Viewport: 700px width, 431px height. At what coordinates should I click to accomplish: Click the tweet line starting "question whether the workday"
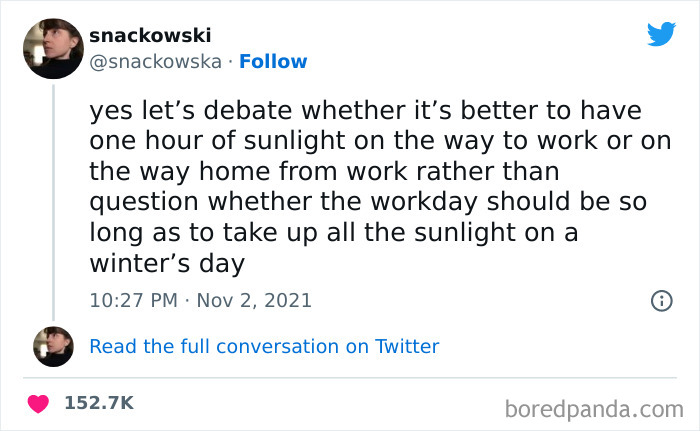[x=368, y=201]
